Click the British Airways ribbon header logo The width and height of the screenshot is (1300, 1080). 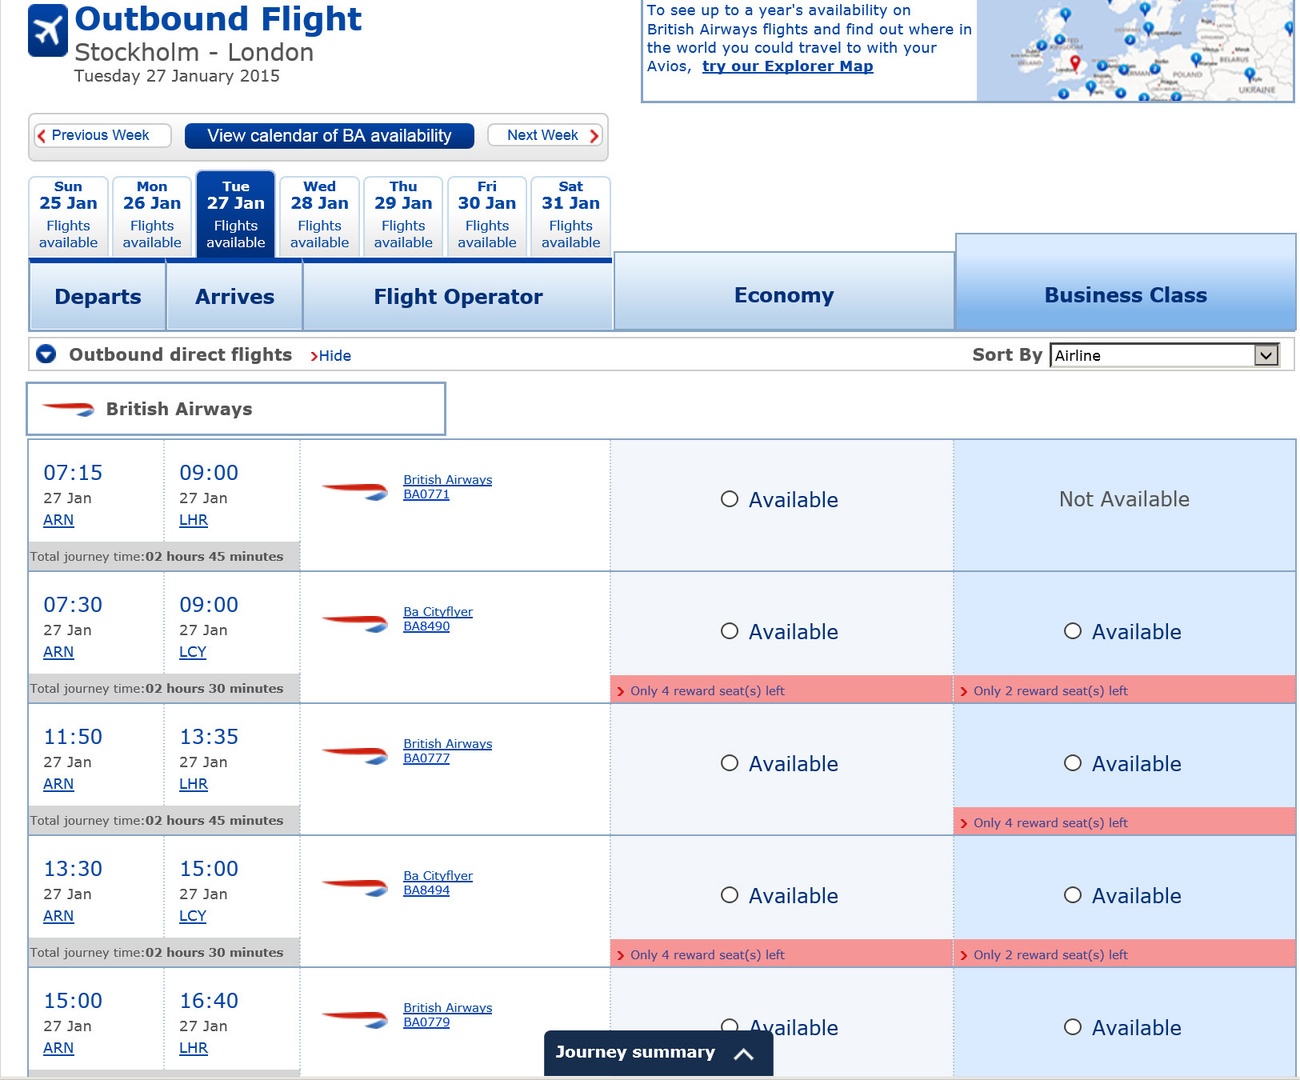[69, 409]
